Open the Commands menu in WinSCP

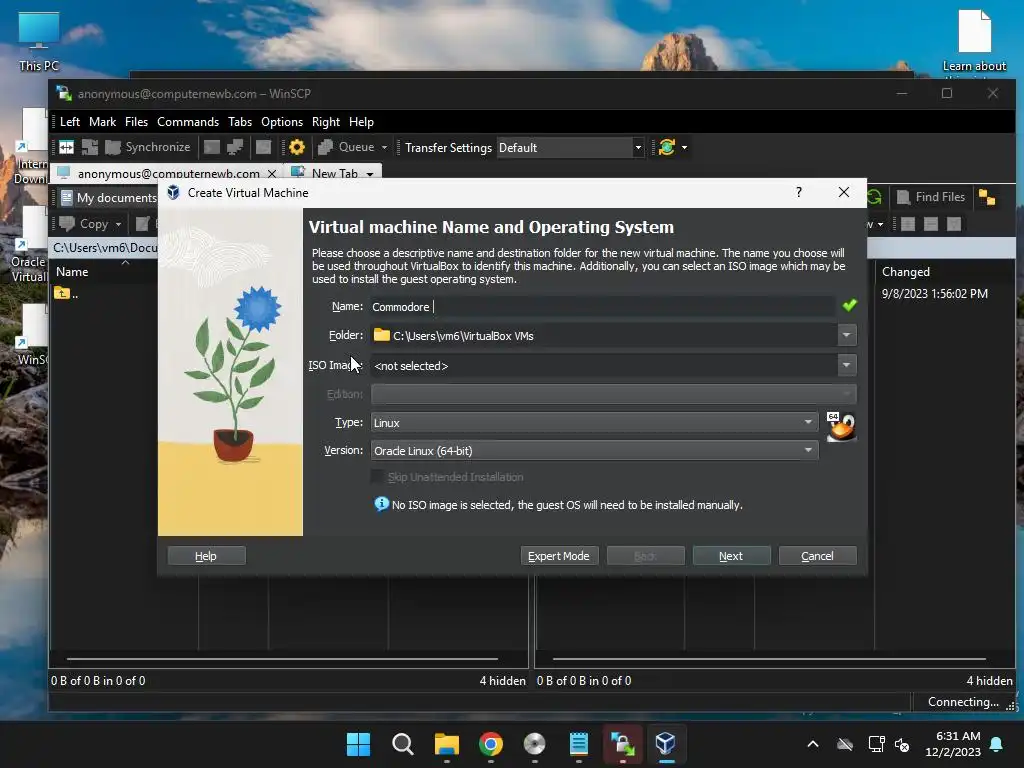(188, 122)
